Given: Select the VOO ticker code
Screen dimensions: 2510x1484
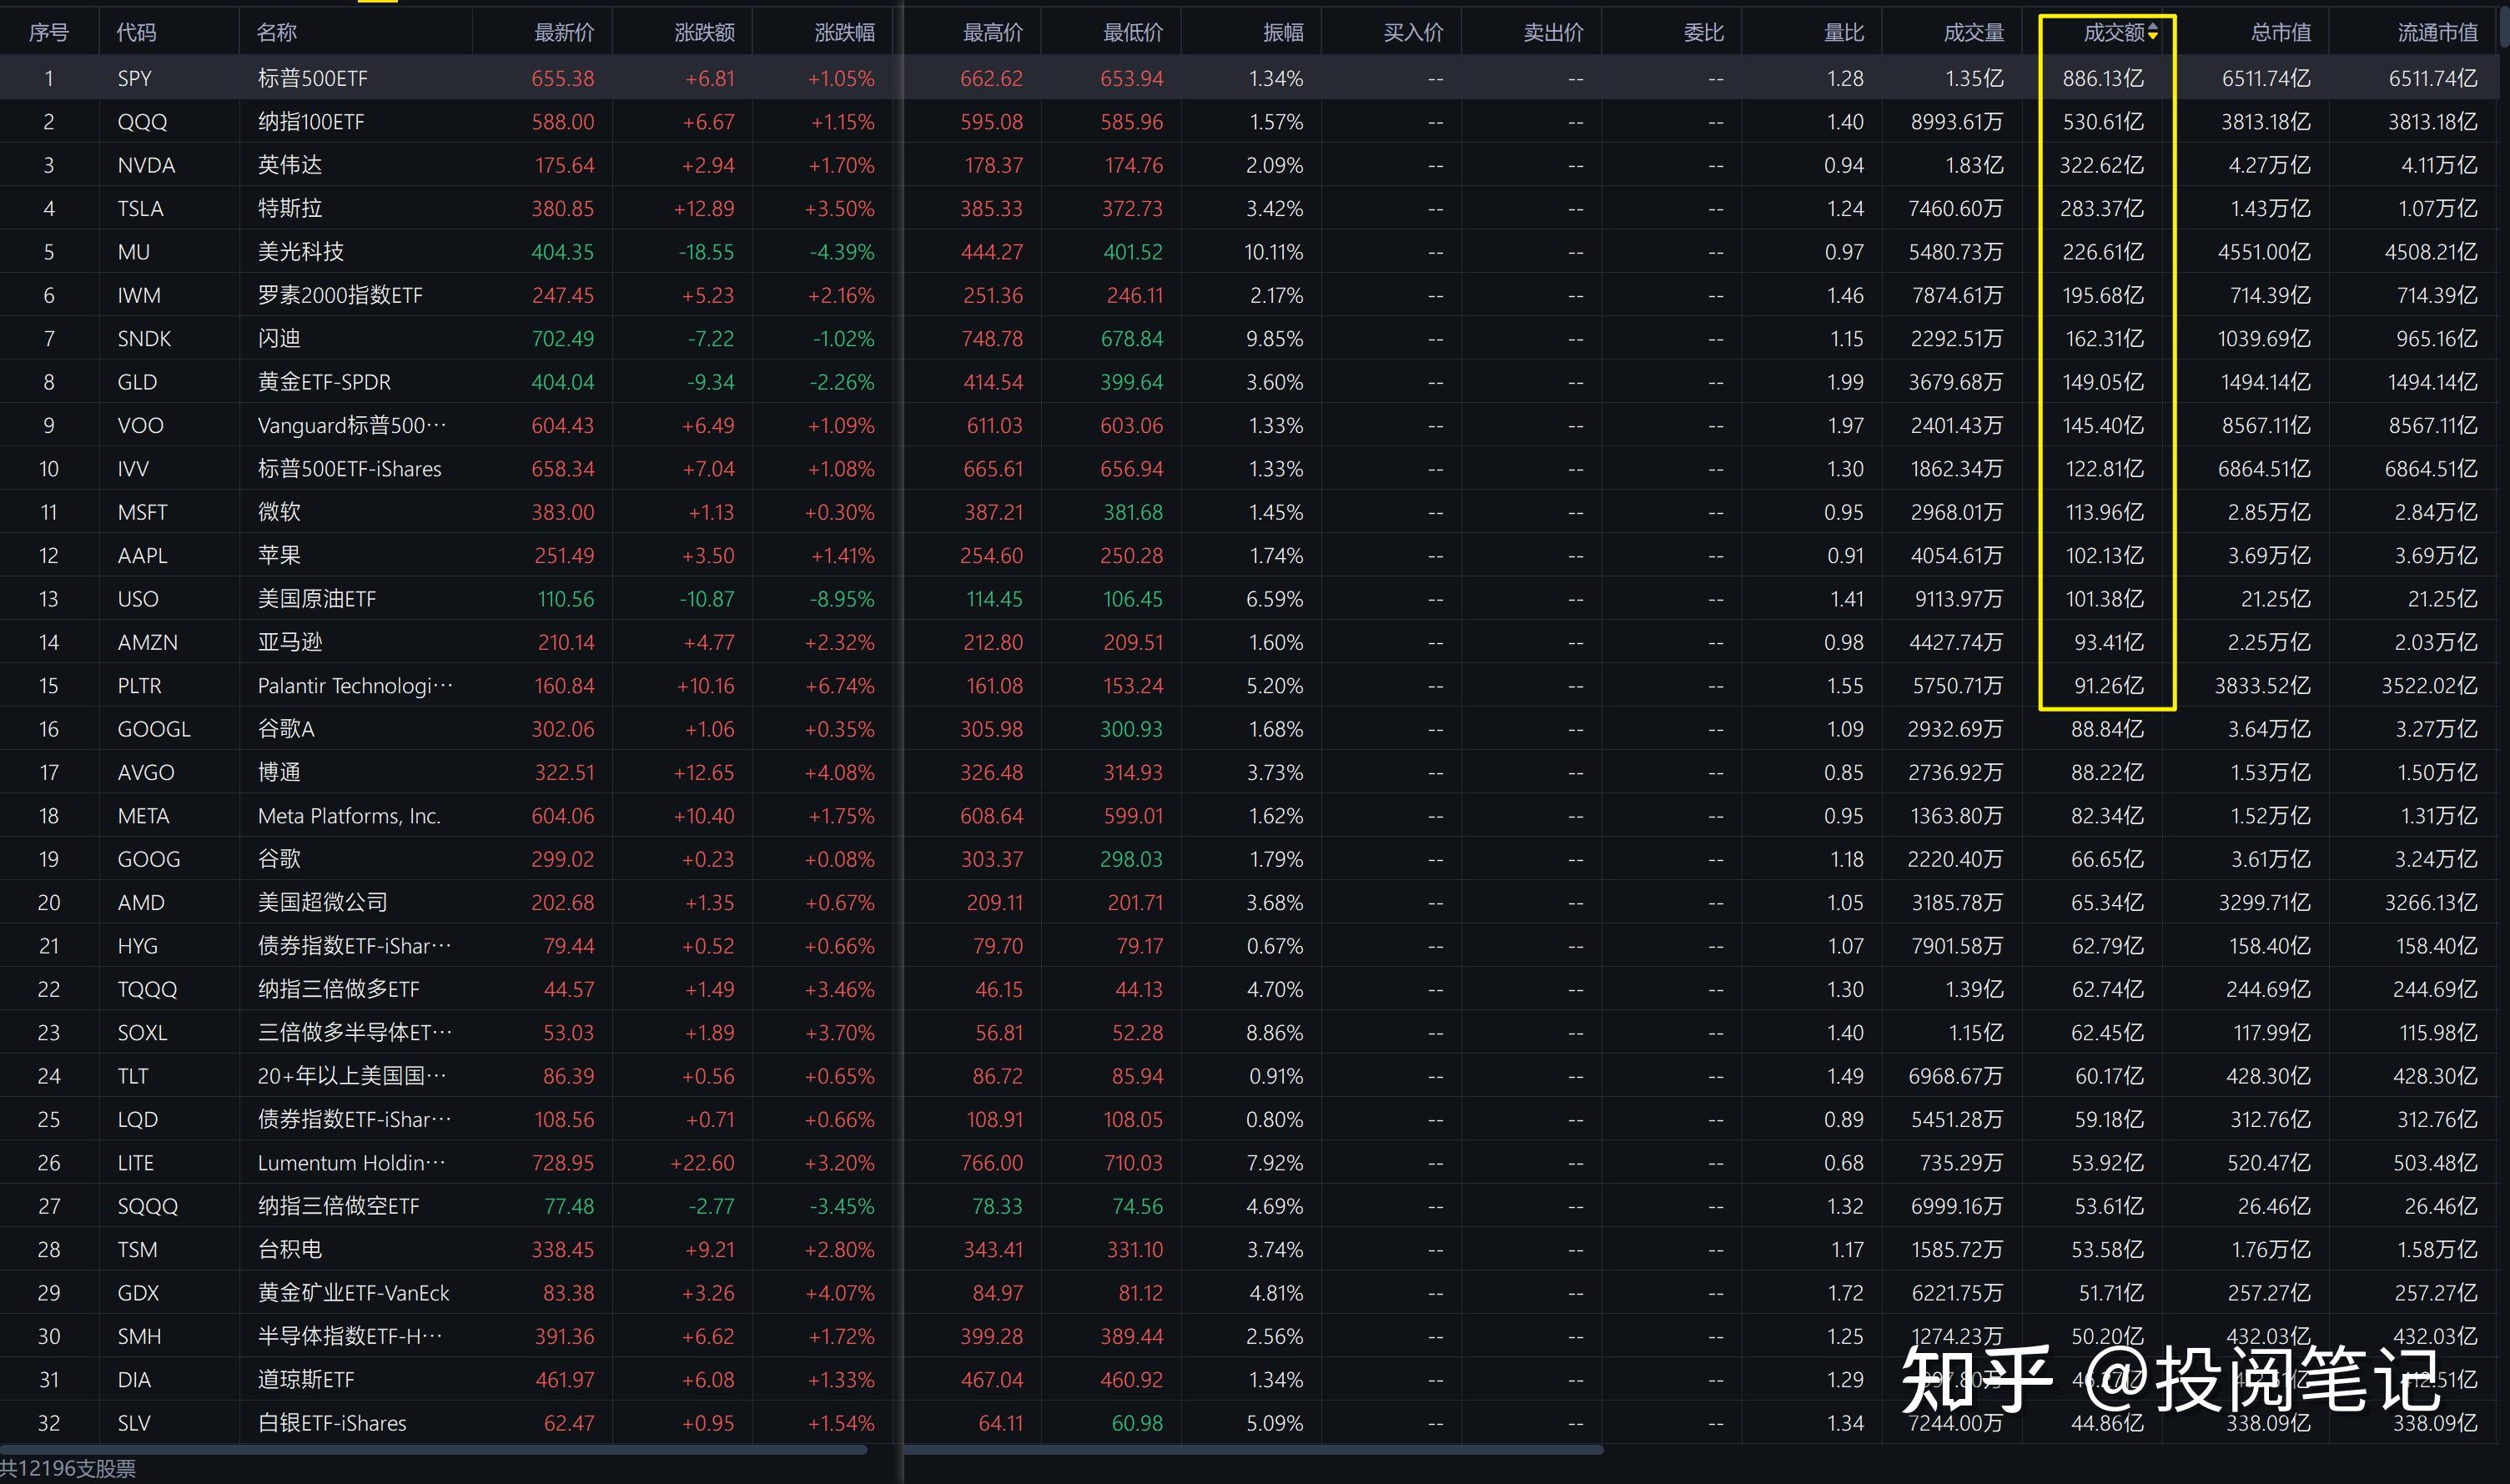Looking at the screenshot, I should [140, 425].
